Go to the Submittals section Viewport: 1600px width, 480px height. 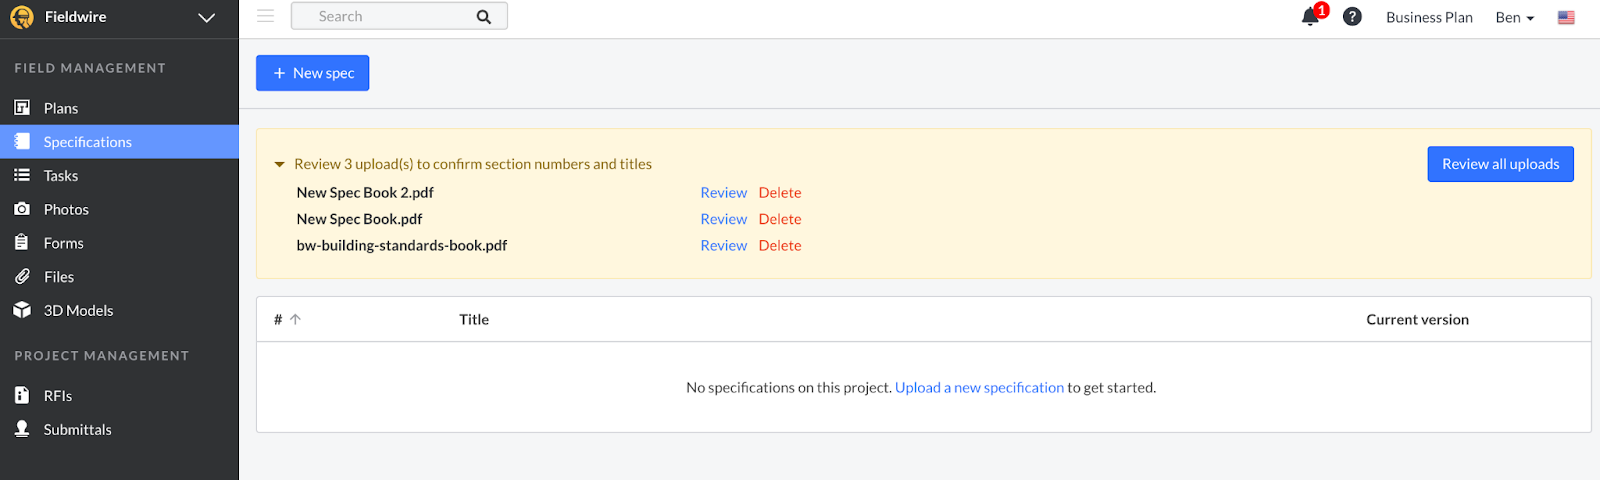tap(77, 430)
